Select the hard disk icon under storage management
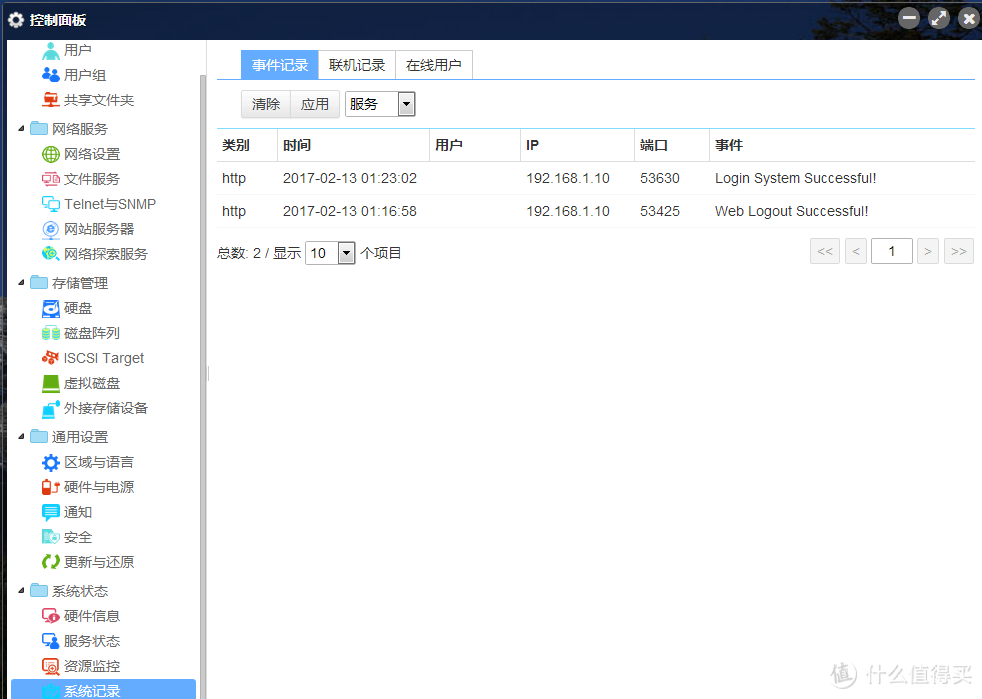 (x=51, y=308)
